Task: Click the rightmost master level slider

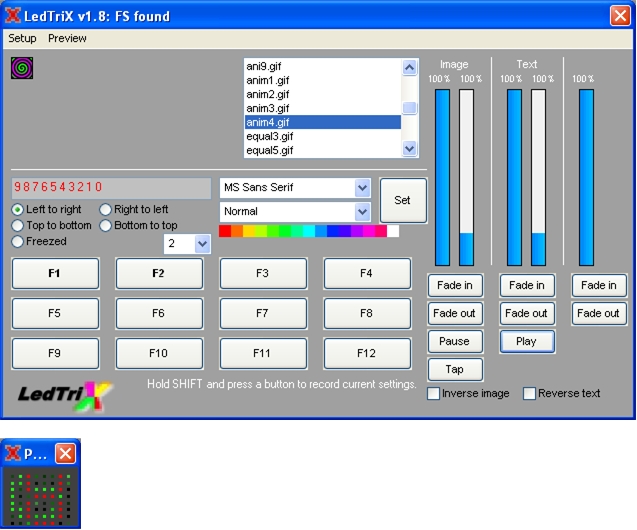Action: point(586,177)
